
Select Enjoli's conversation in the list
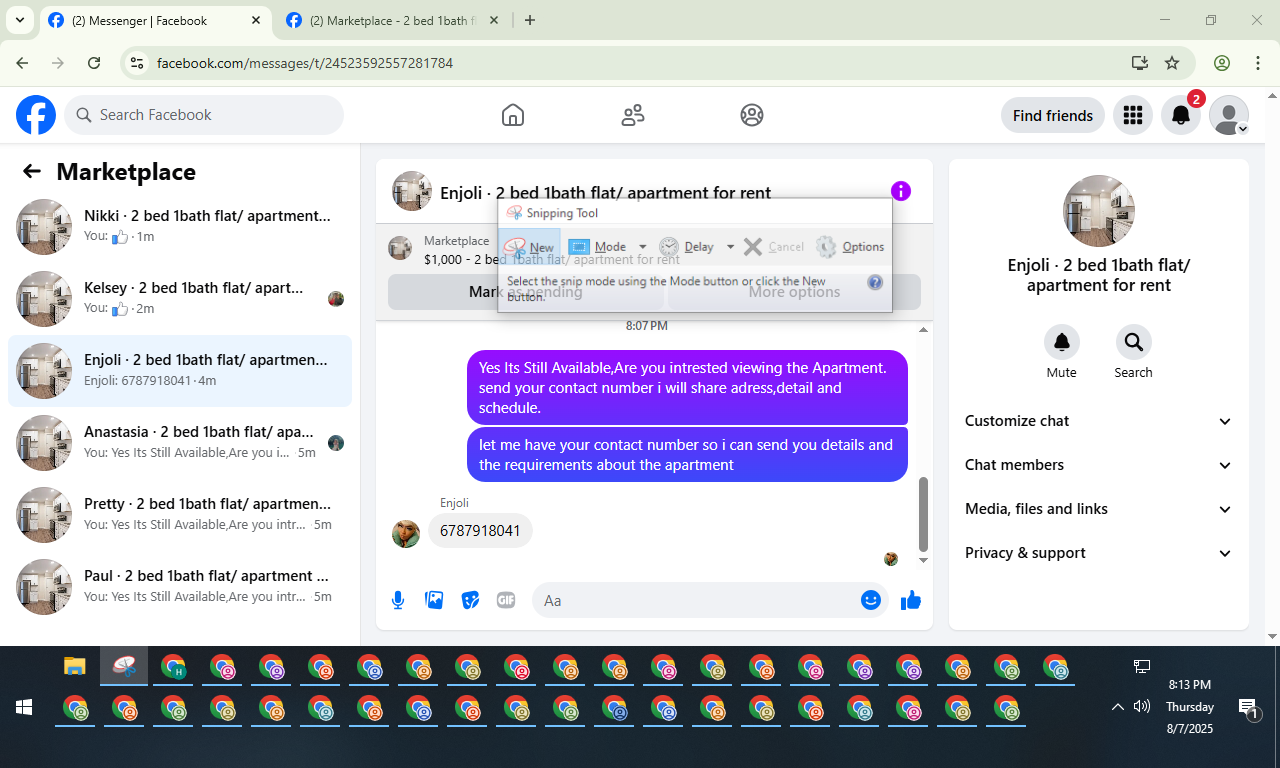pyautogui.click(x=180, y=371)
